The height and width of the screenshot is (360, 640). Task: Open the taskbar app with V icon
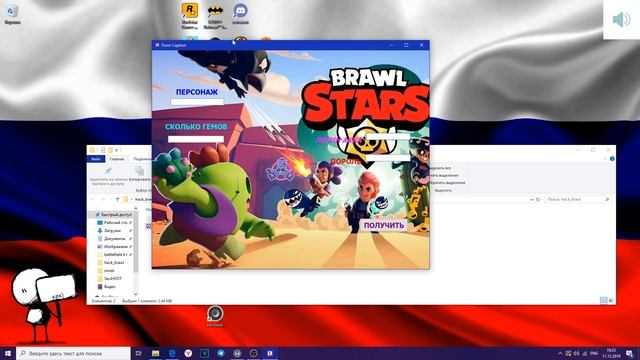204,353
